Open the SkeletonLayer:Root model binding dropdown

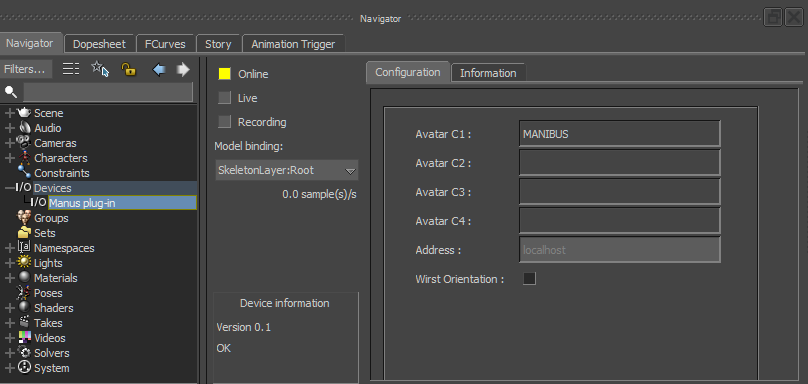click(287, 170)
